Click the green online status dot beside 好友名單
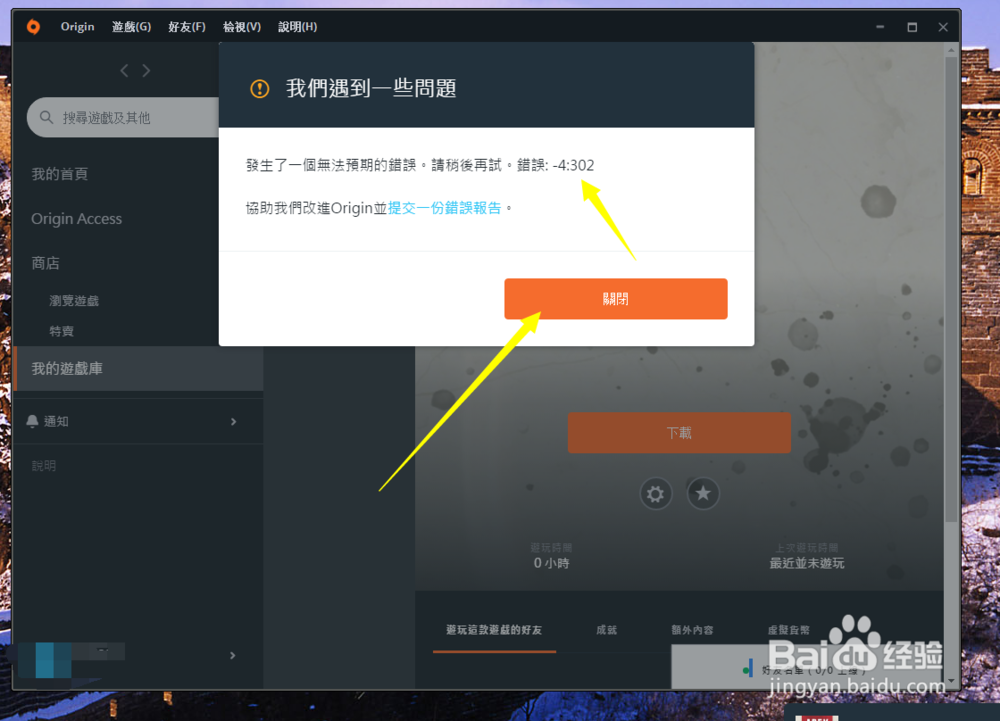Viewport: 1000px width, 721px height. click(743, 668)
